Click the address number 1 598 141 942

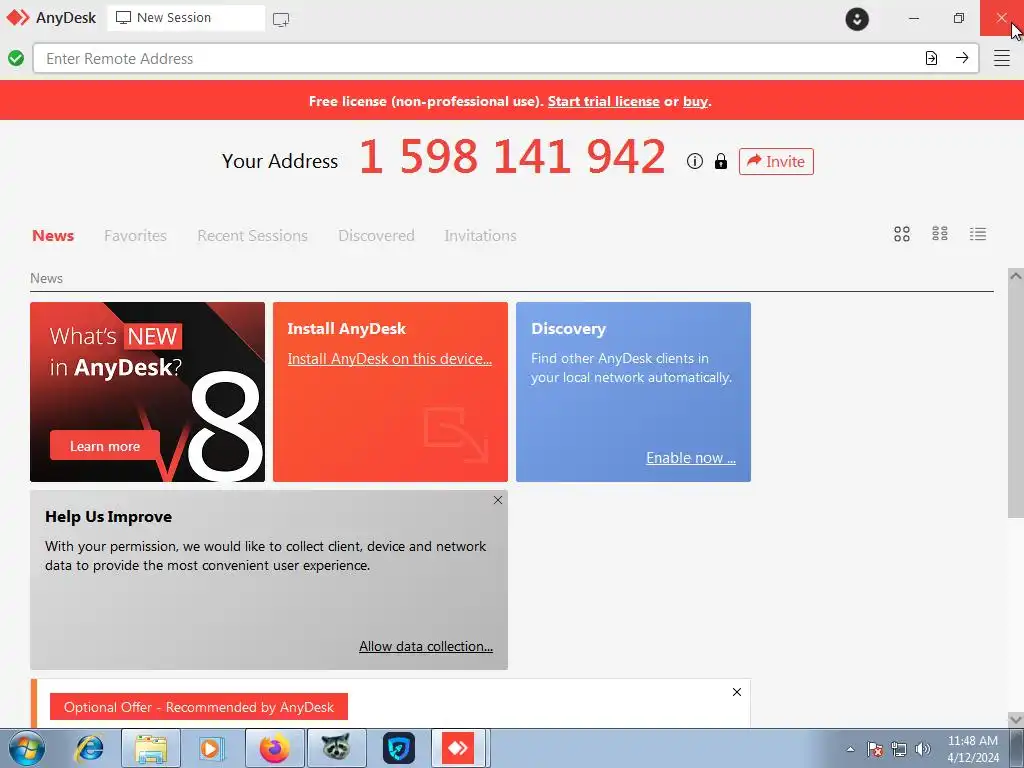tap(512, 157)
